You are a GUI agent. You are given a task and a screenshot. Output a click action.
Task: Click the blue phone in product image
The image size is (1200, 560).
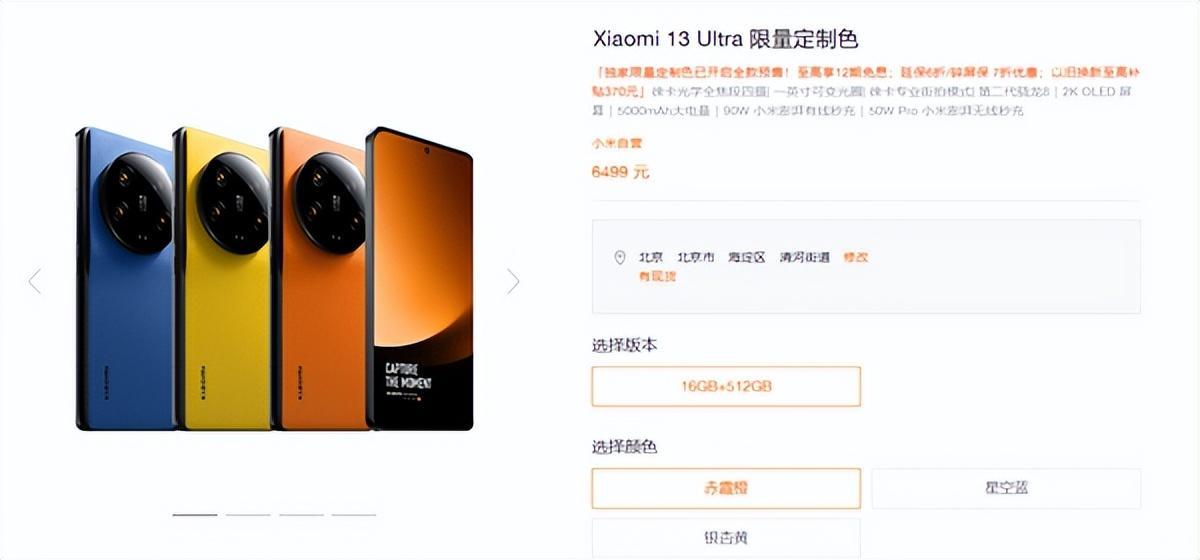(x=124, y=280)
